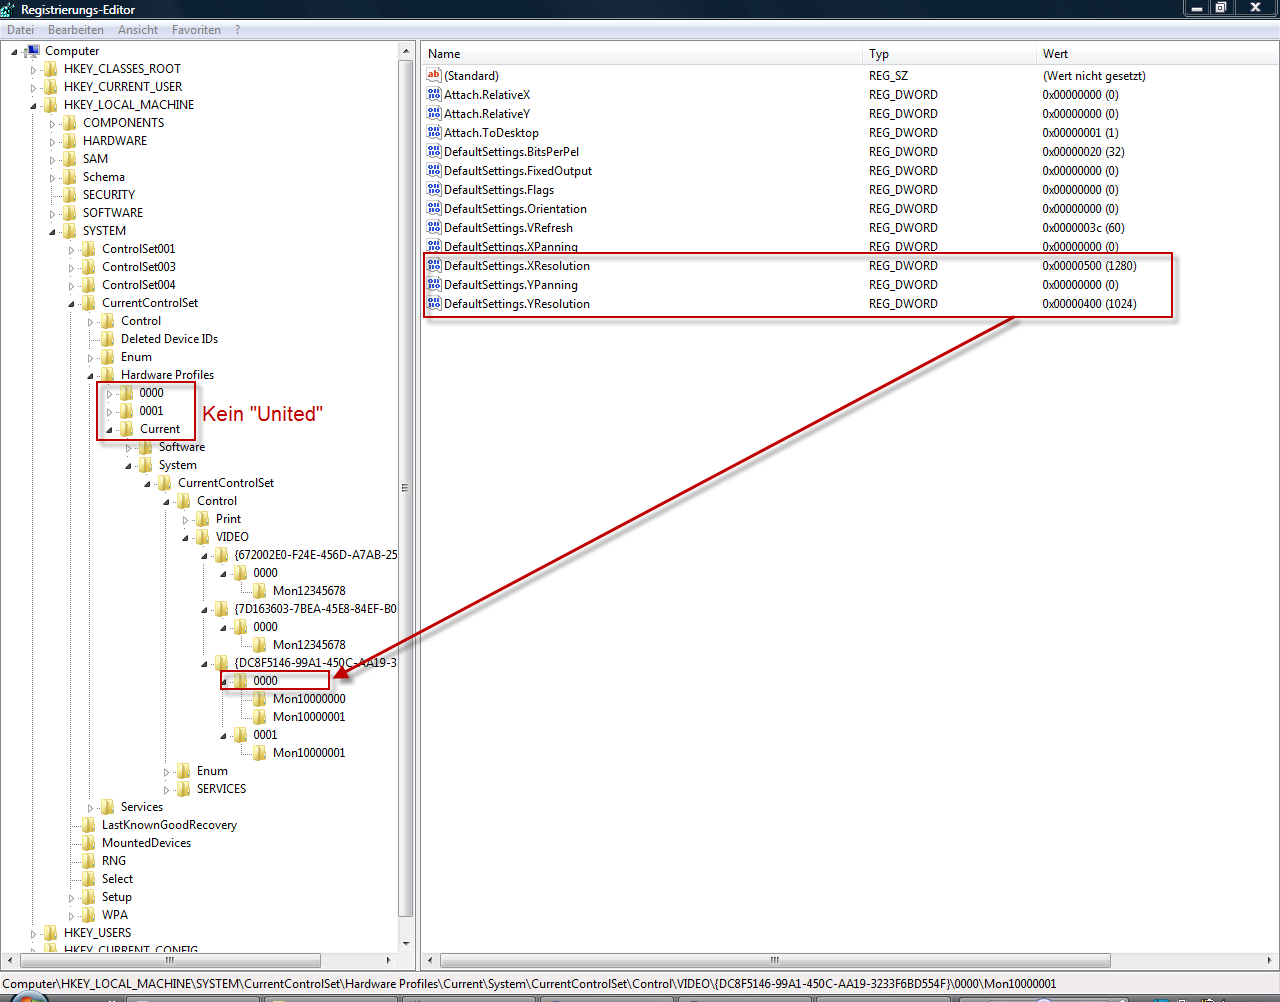This screenshot has width=1280, height=1002.
Task: Click the folder icon of HKEY_CLASSES_ROOT
Action: [51, 69]
